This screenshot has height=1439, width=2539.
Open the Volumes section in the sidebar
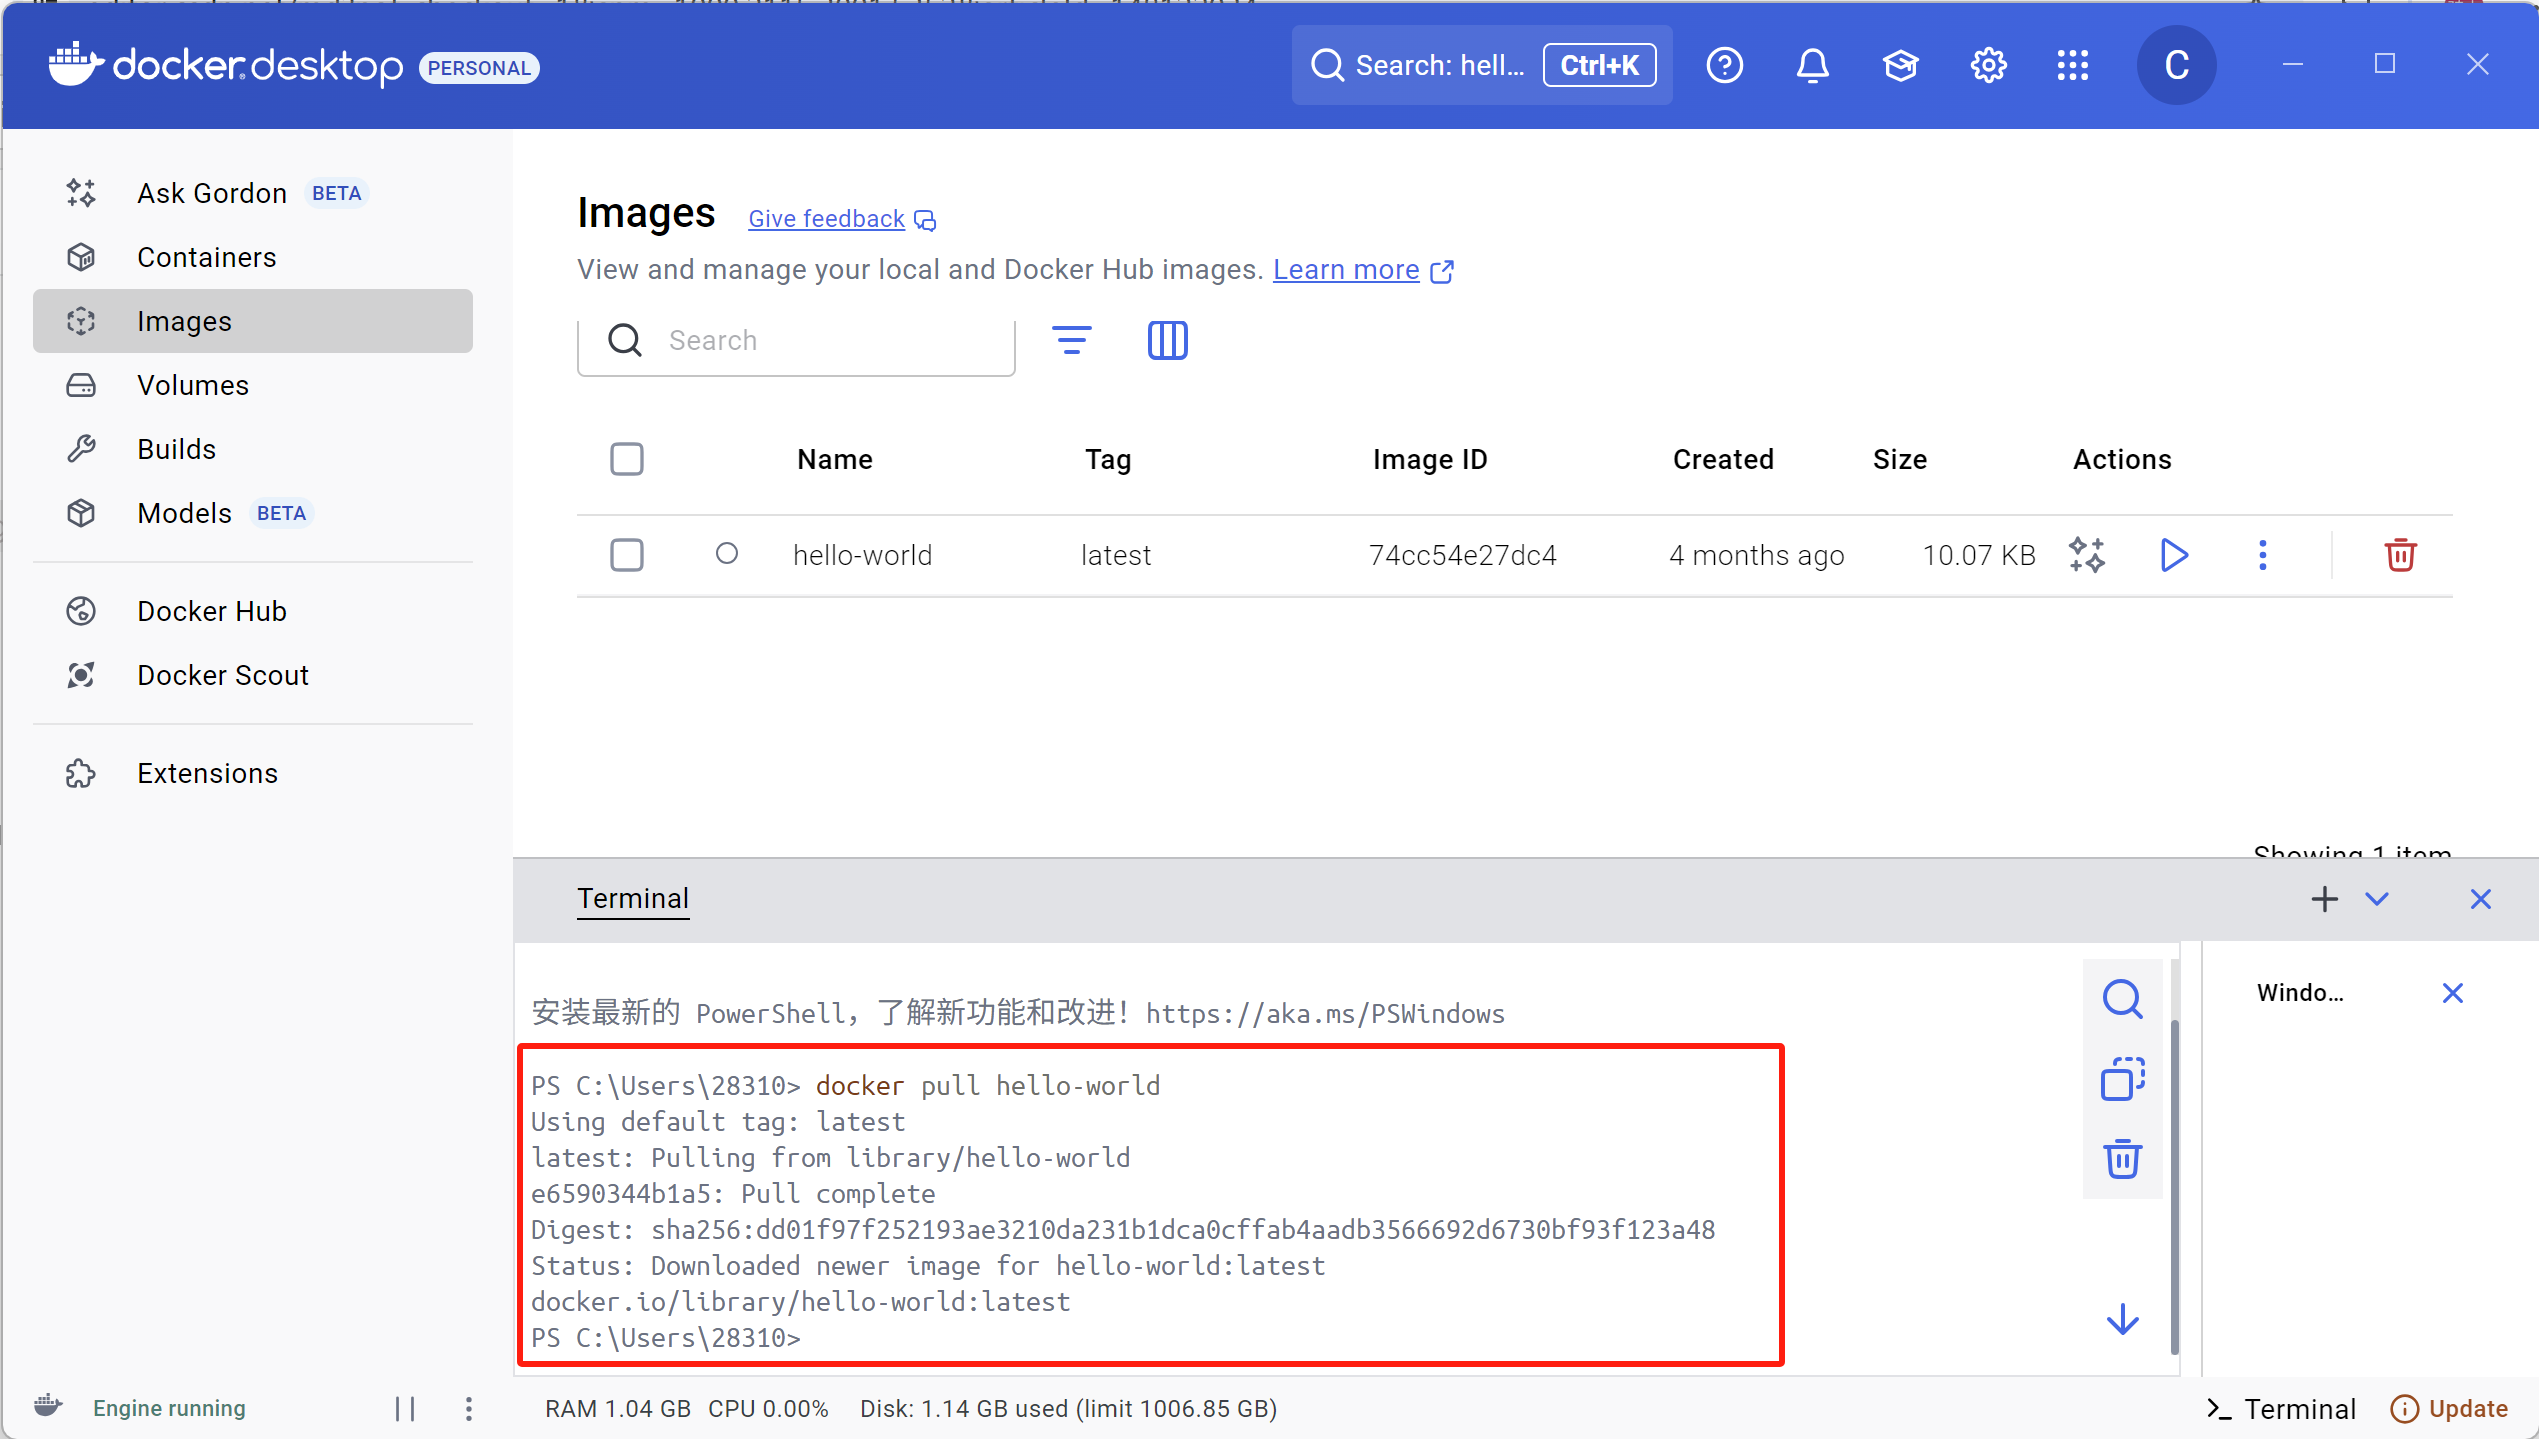click(192, 385)
